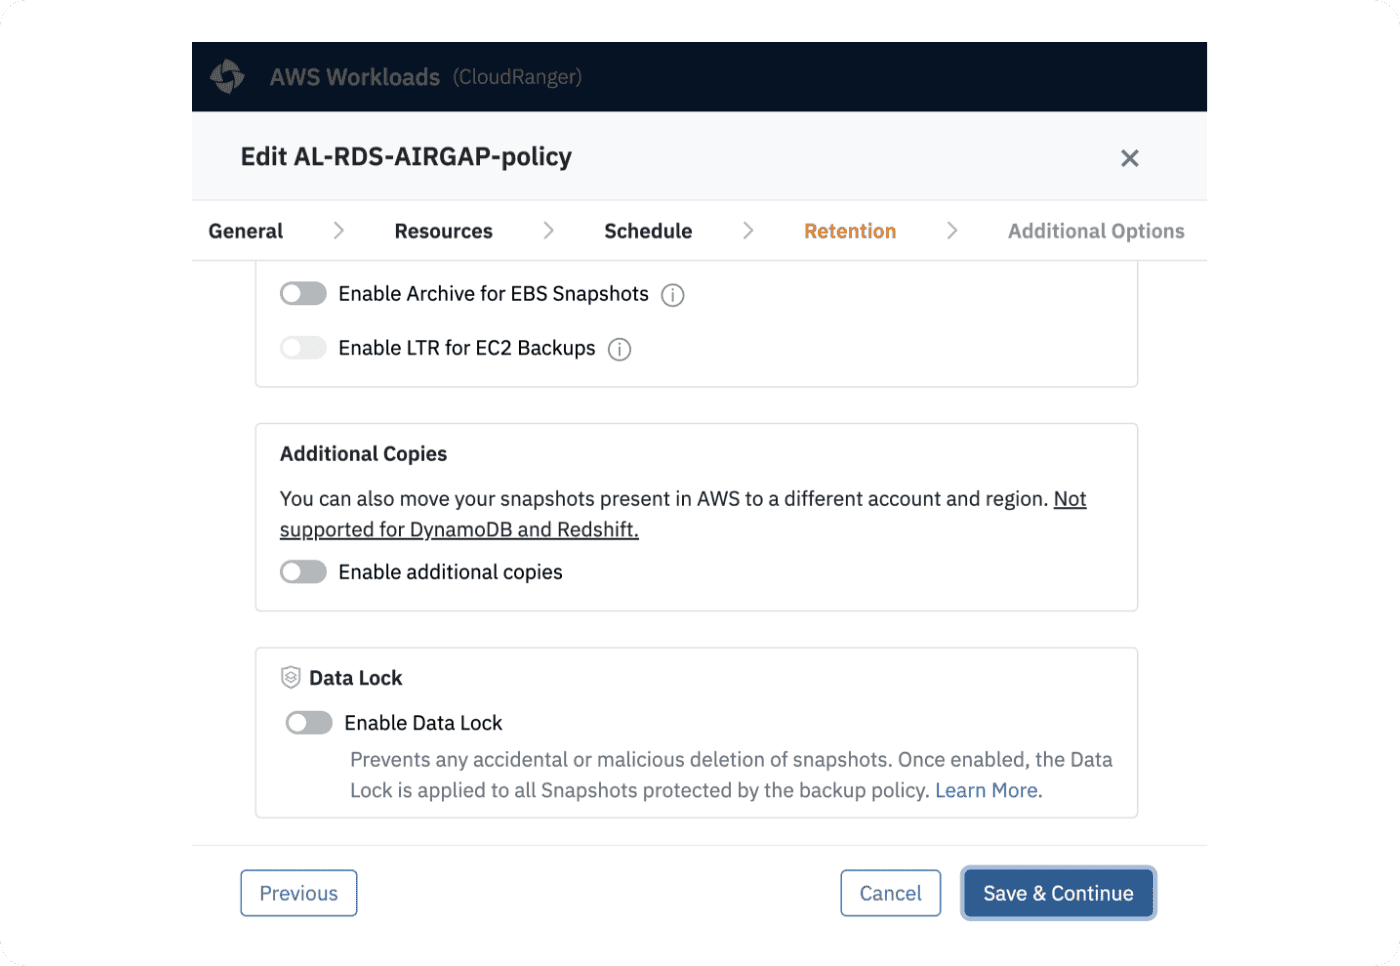Viewport: 1400px width, 966px height.
Task: Go back with the Previous button
Action: click(x=299, y=893)
